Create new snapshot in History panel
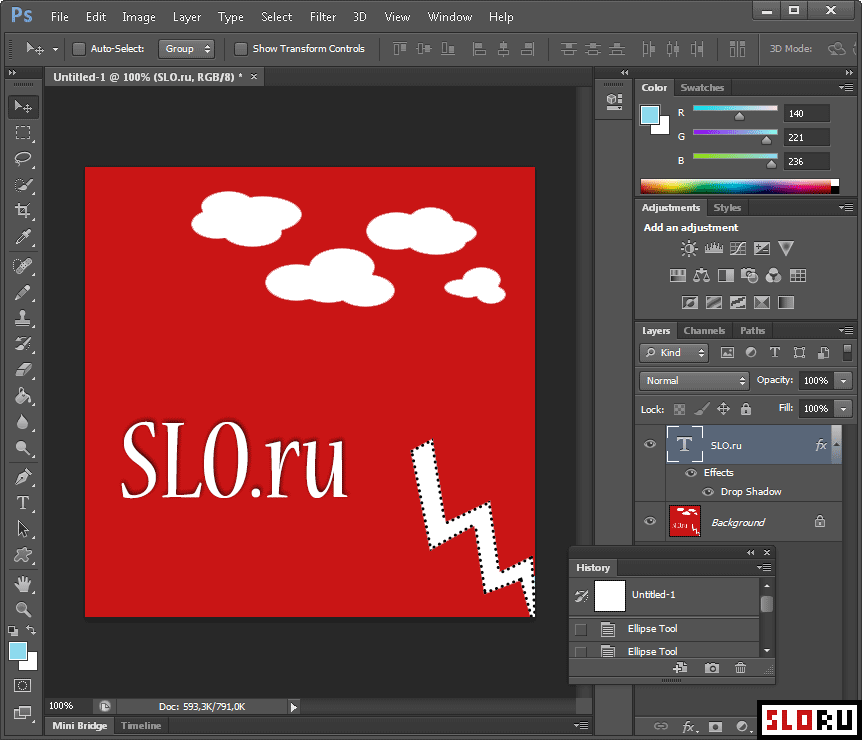Image resolution: width=862 pixels, height=740 pixels. 711,668
